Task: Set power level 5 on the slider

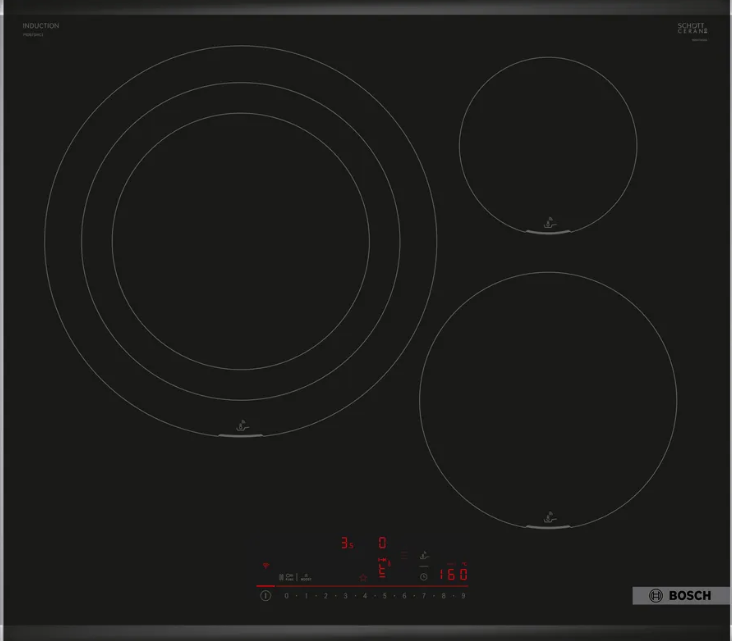Action: (x=384, y=596)
